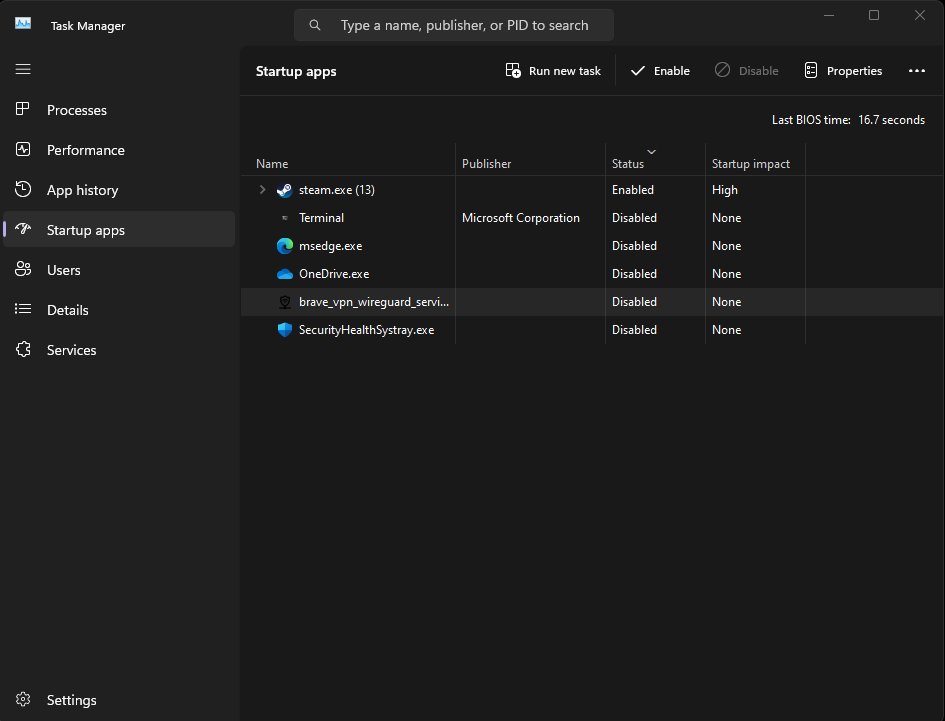Select the msedge.exe row name
The width and height of the screenshot is (945, 721).
(x=330, y=246)
